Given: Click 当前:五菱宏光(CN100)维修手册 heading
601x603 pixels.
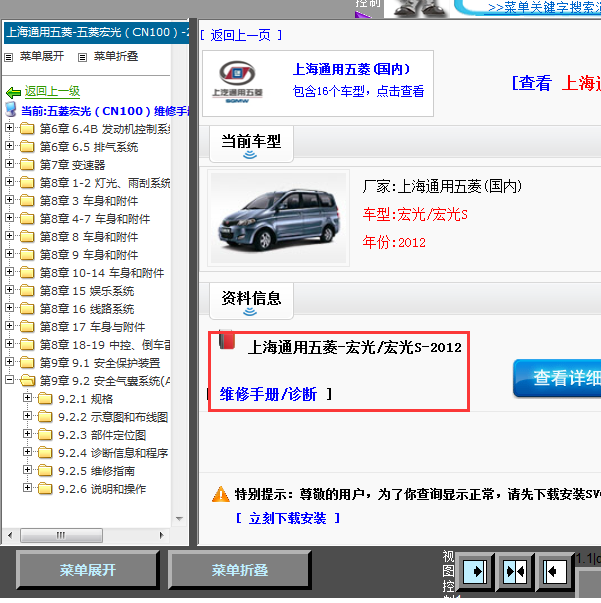Looking at the screenshot, I should (105, 111).
